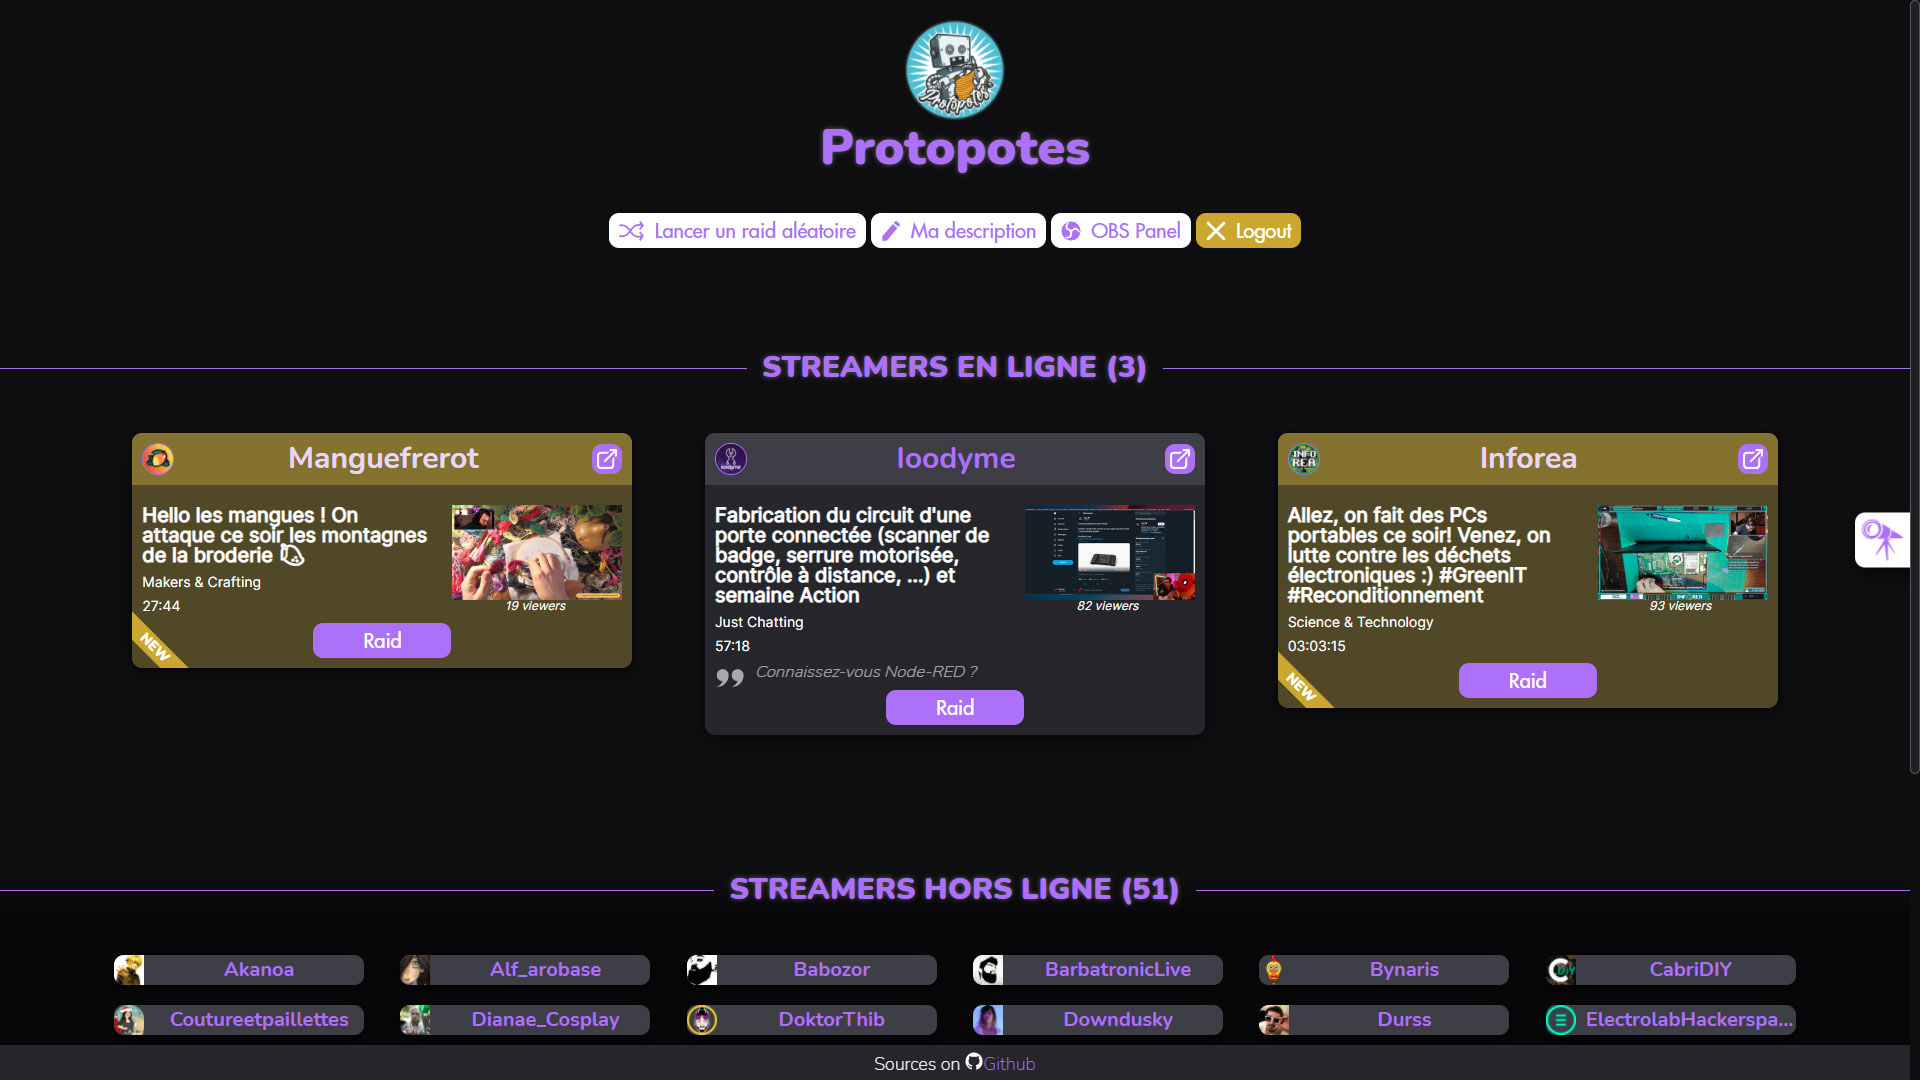1920x1080 pixels.
Task: Select the offline streamer DoktorThib
Action: point(812,1020)
